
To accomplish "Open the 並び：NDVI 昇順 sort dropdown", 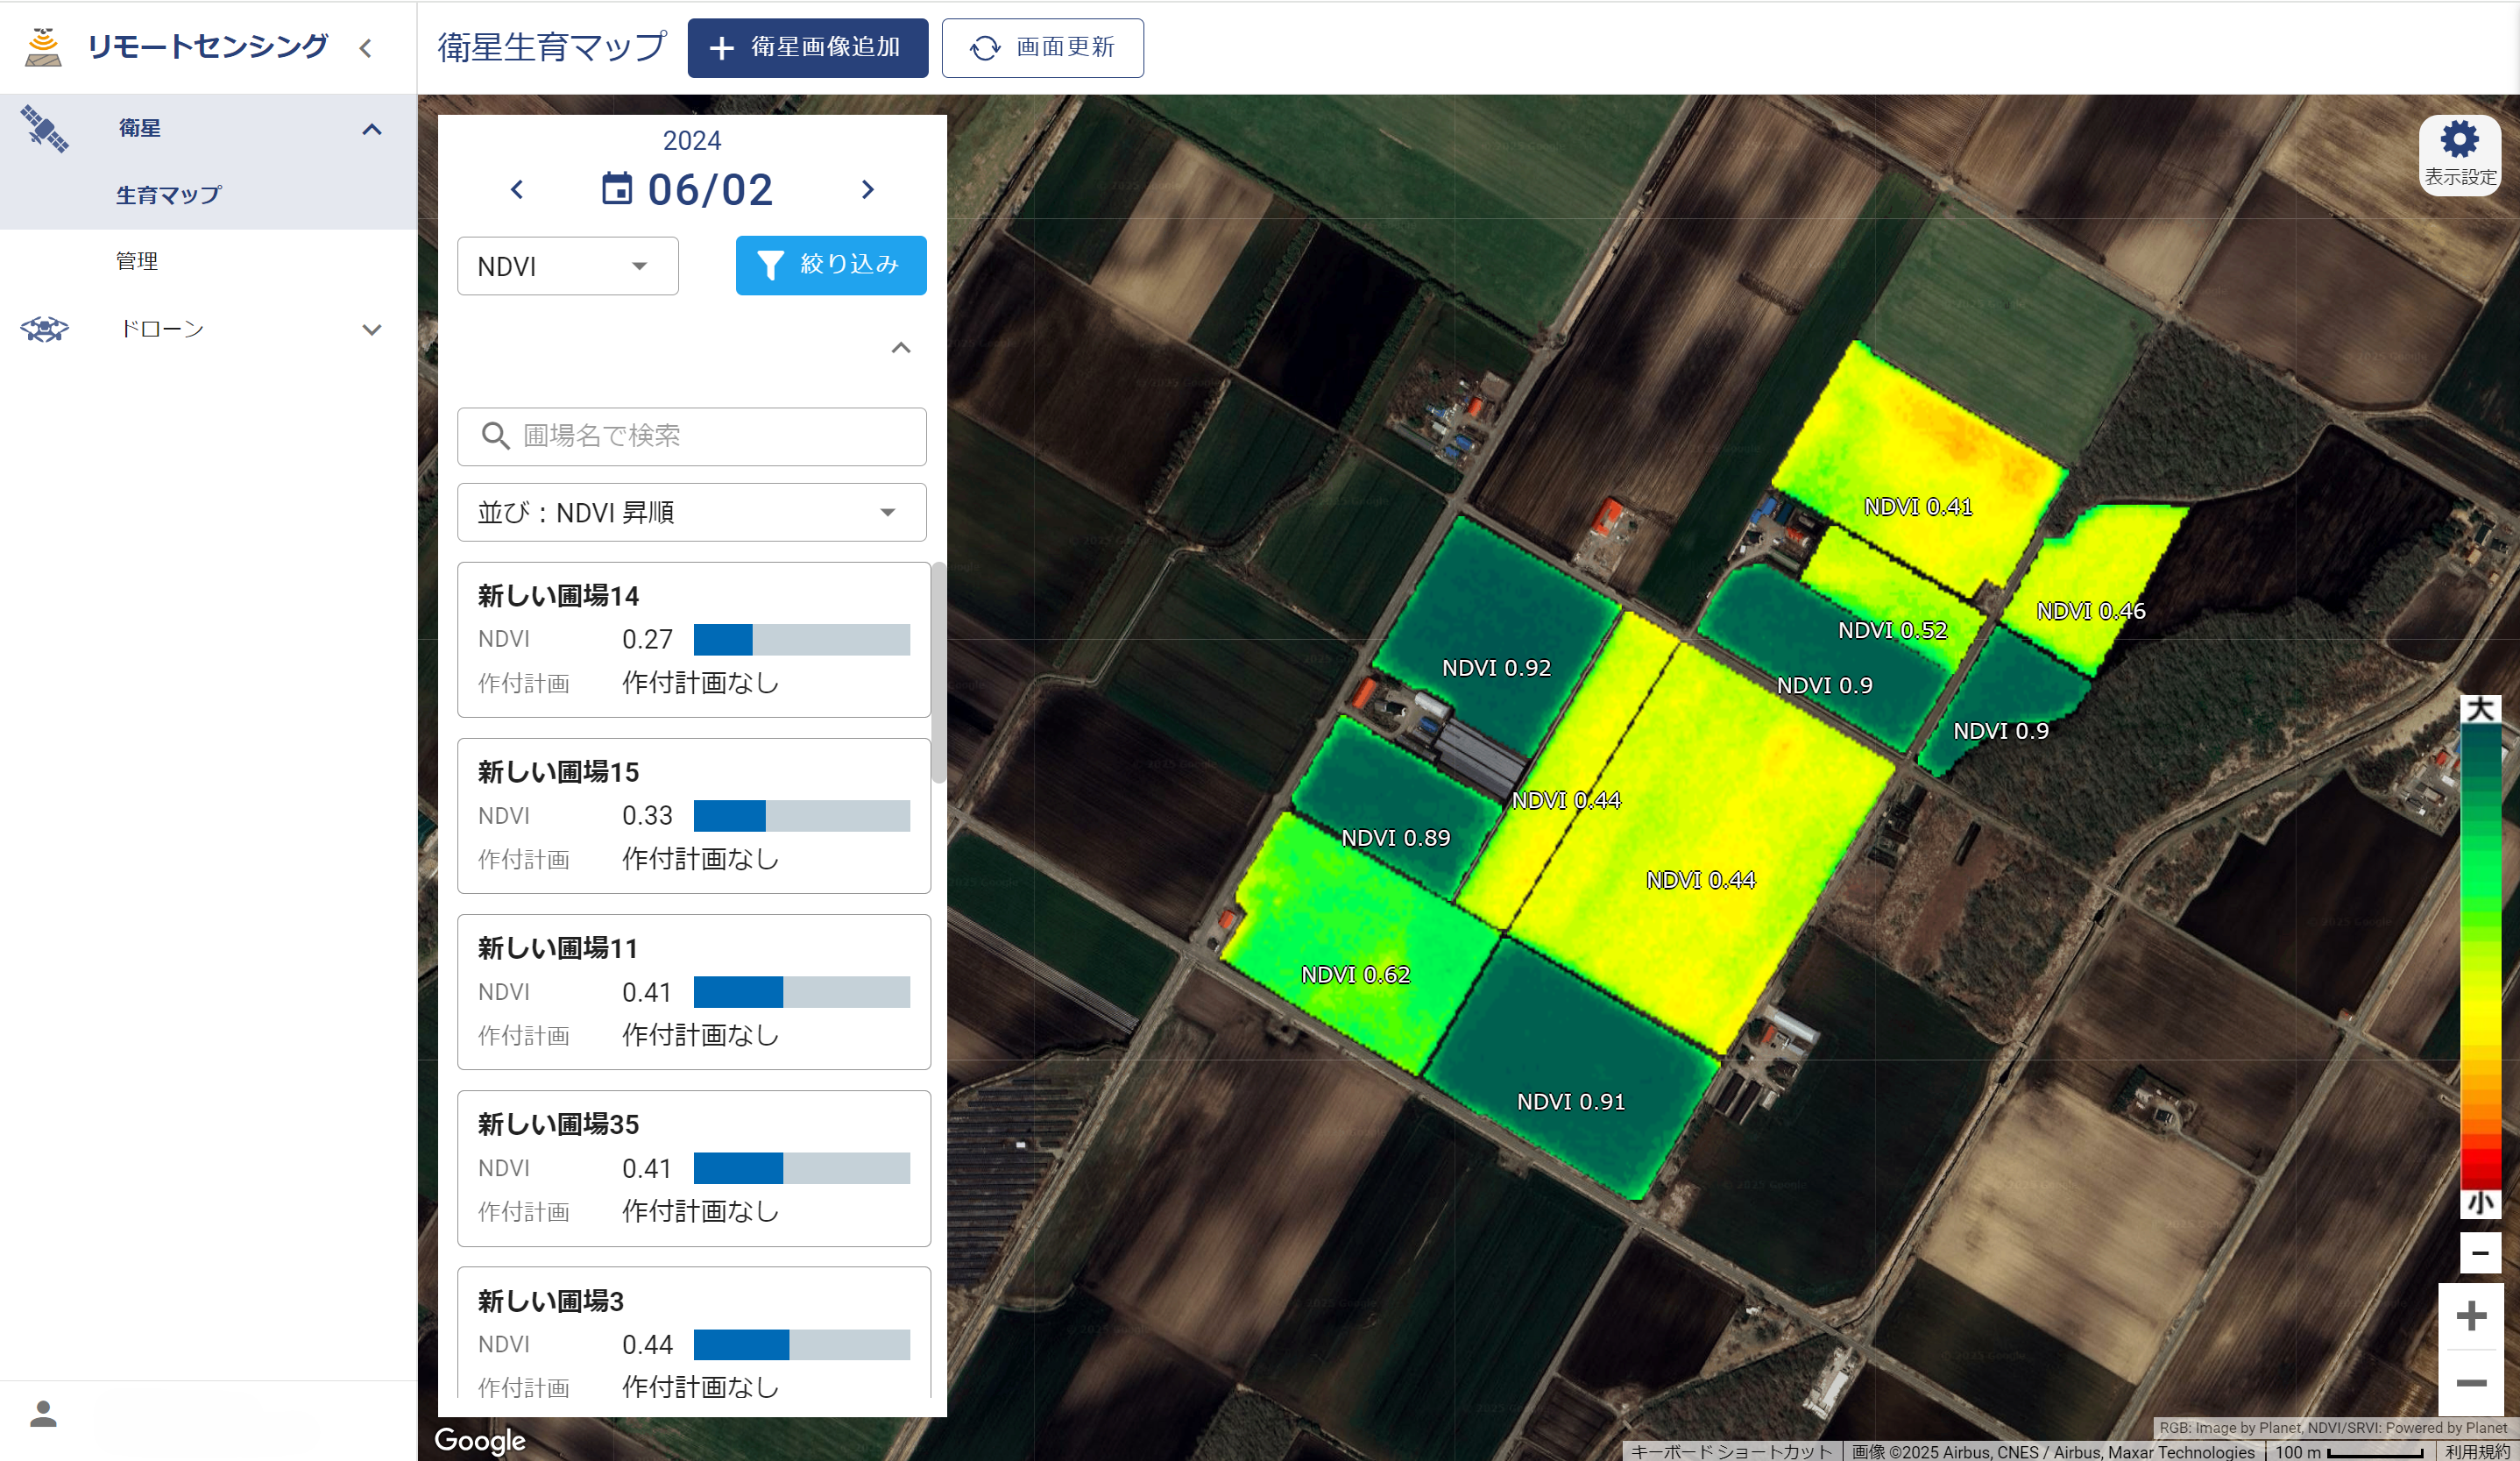I will click(691, 513).
